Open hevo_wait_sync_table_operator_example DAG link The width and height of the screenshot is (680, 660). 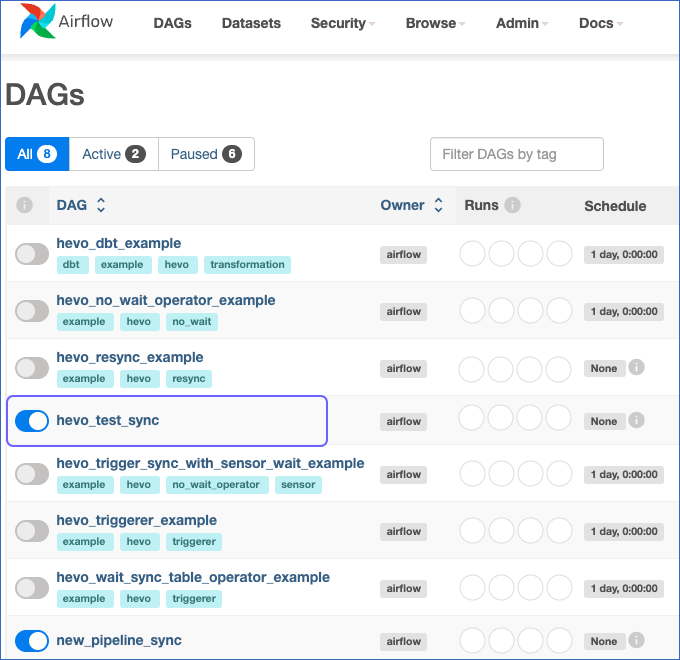tap(193, 577)
